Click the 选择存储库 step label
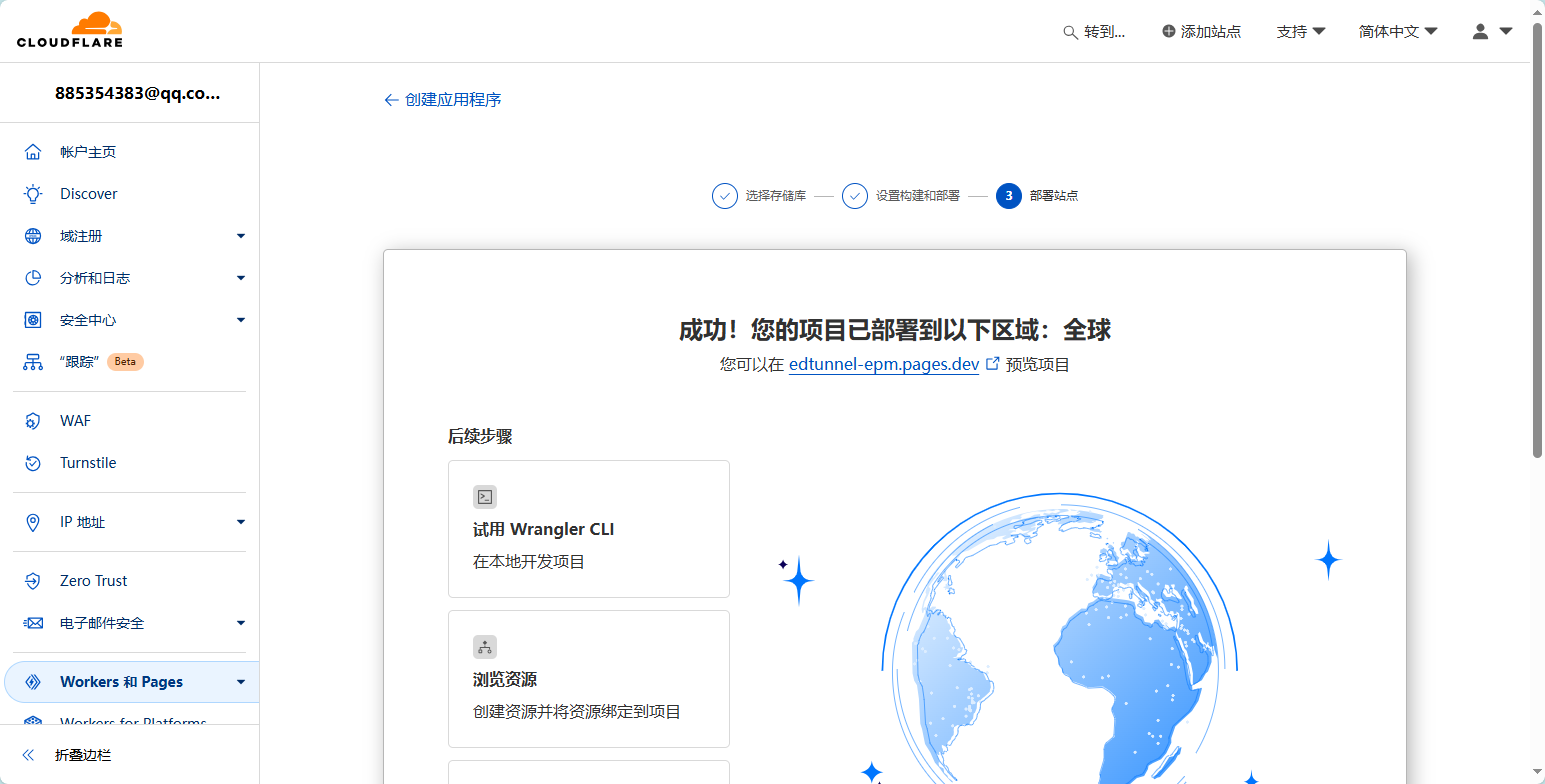This screenshot has width=1545, height=784. point(776,196)
